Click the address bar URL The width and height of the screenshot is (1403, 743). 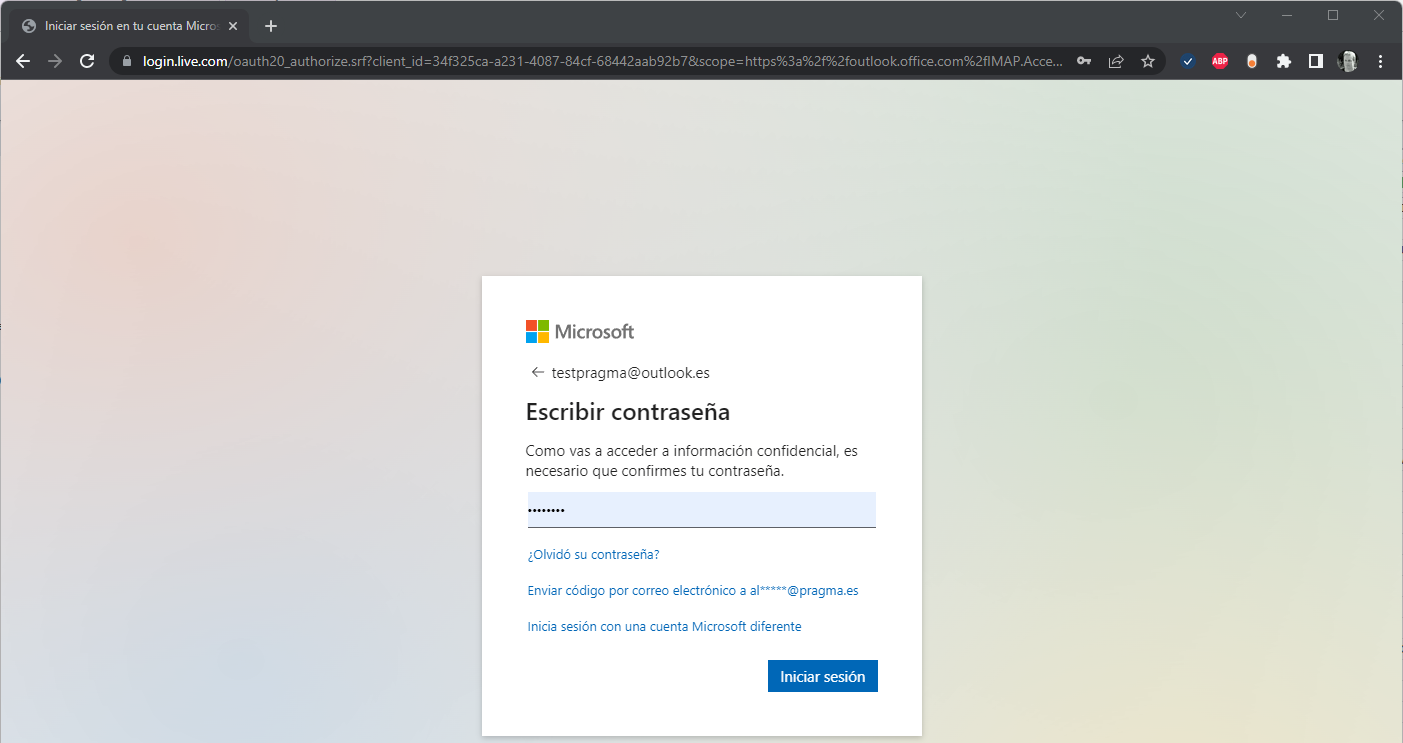(603, 61)
